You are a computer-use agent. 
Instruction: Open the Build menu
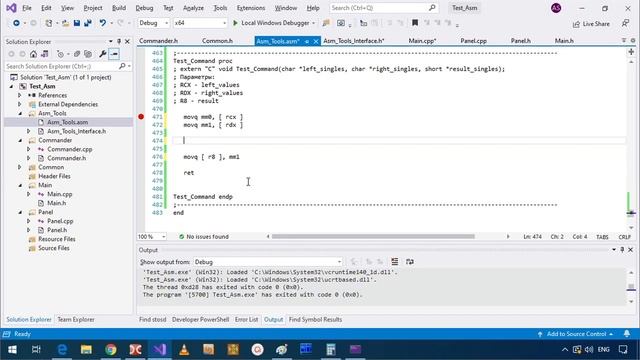(119, 8)
